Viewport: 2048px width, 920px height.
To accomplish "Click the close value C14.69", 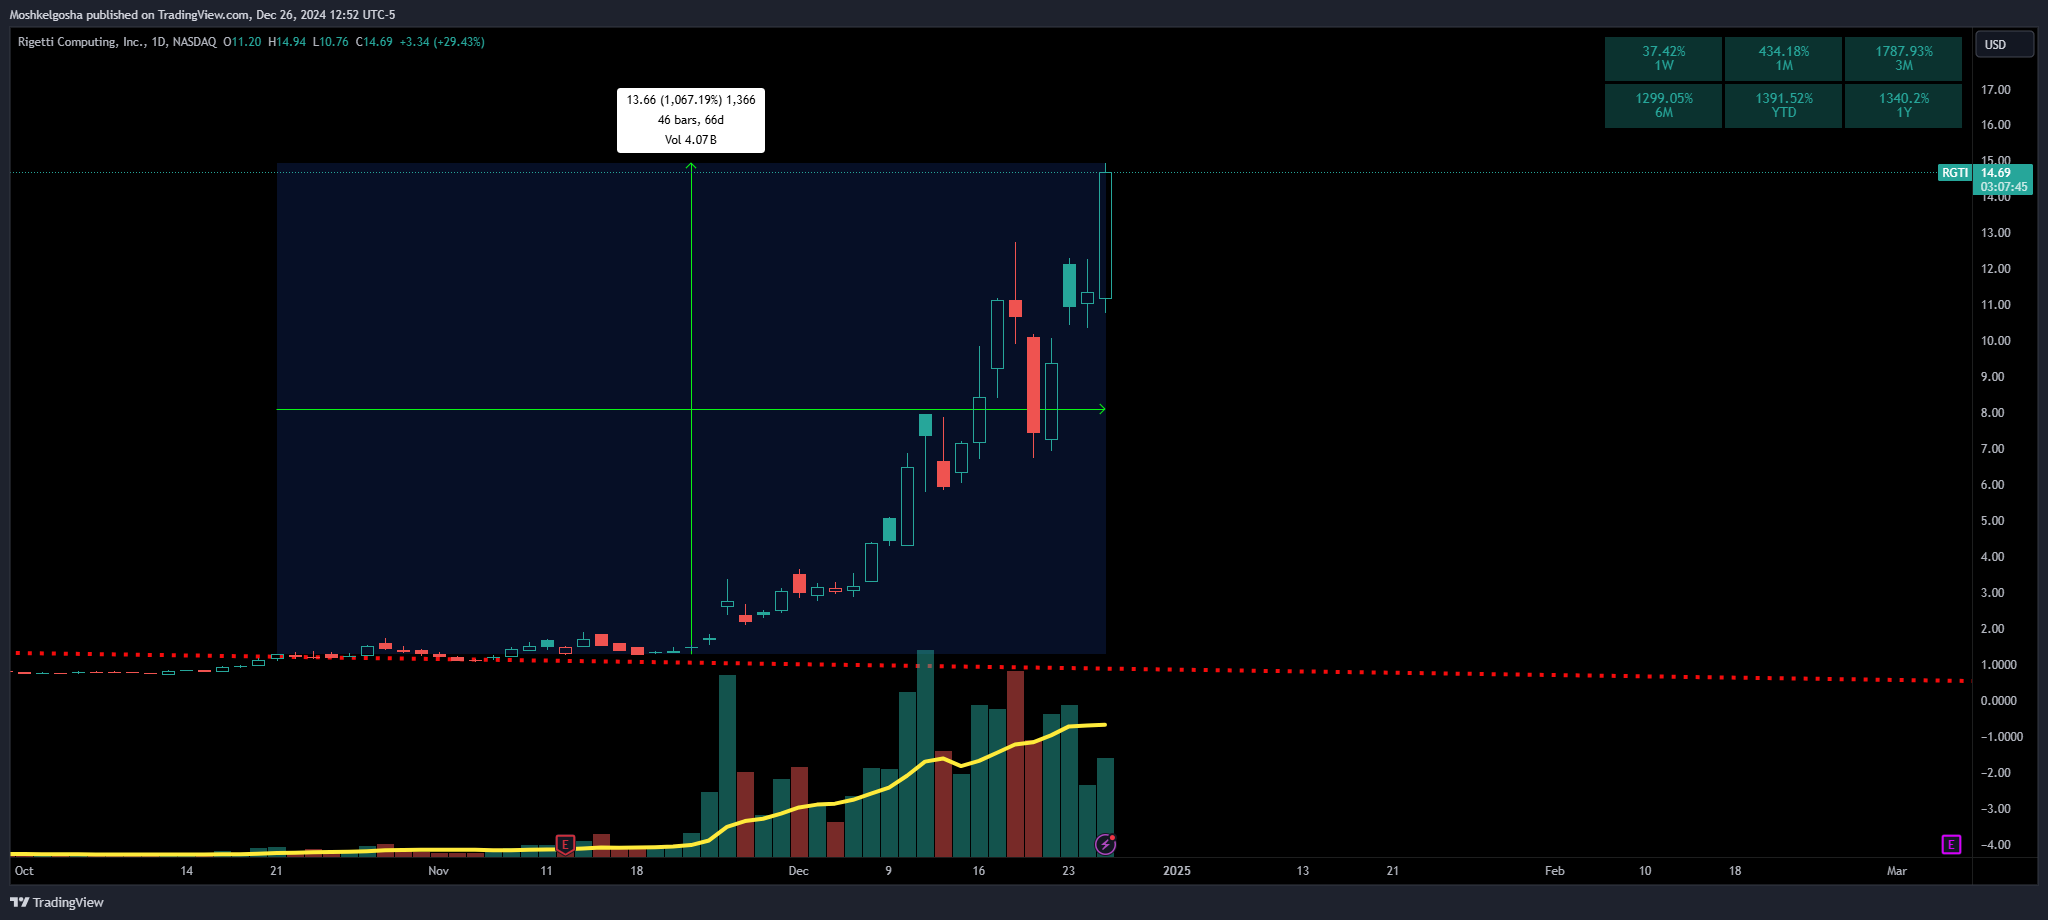I will pos(374,42).
